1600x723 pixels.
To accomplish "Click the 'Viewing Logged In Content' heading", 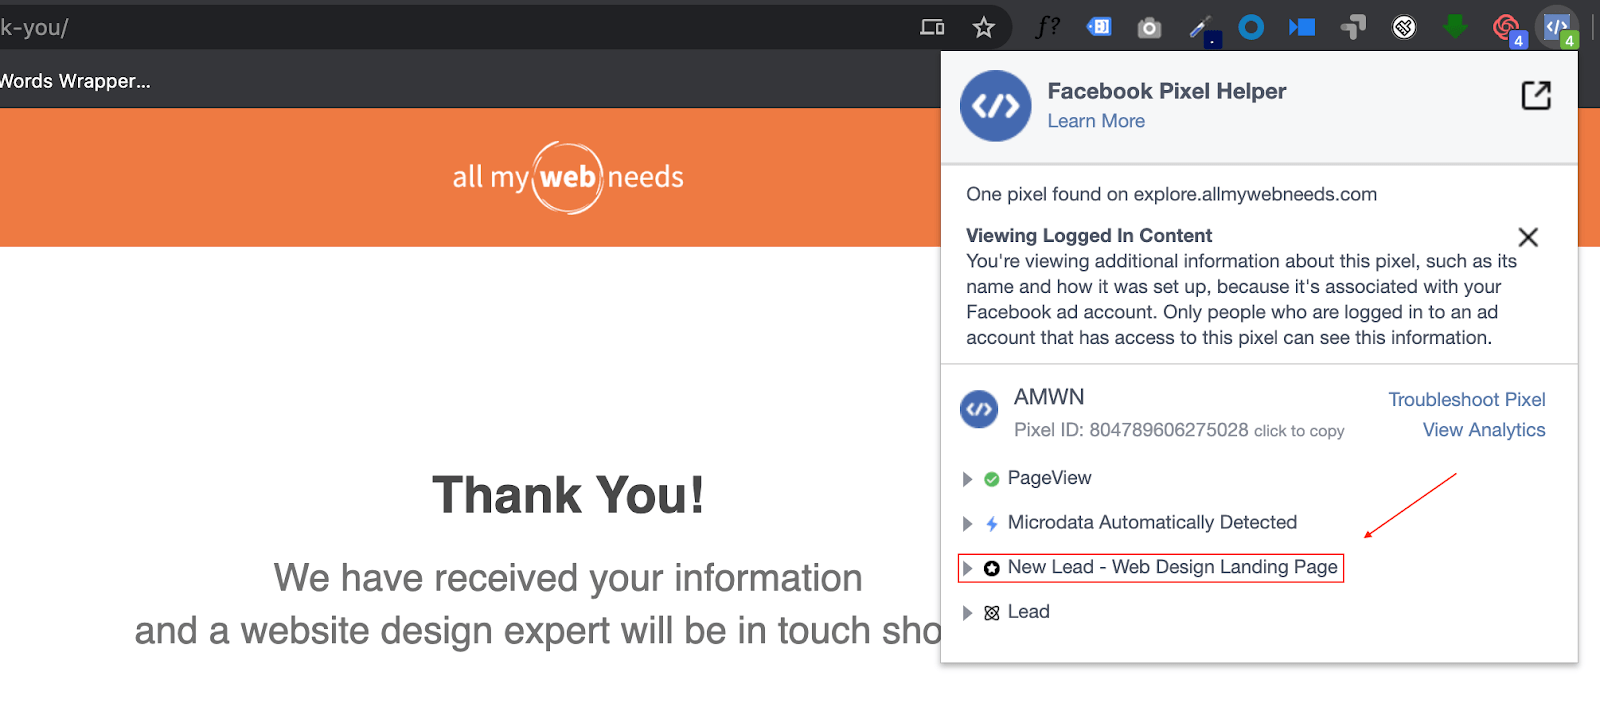I will pyautogui.click(x=1089, y=235).
